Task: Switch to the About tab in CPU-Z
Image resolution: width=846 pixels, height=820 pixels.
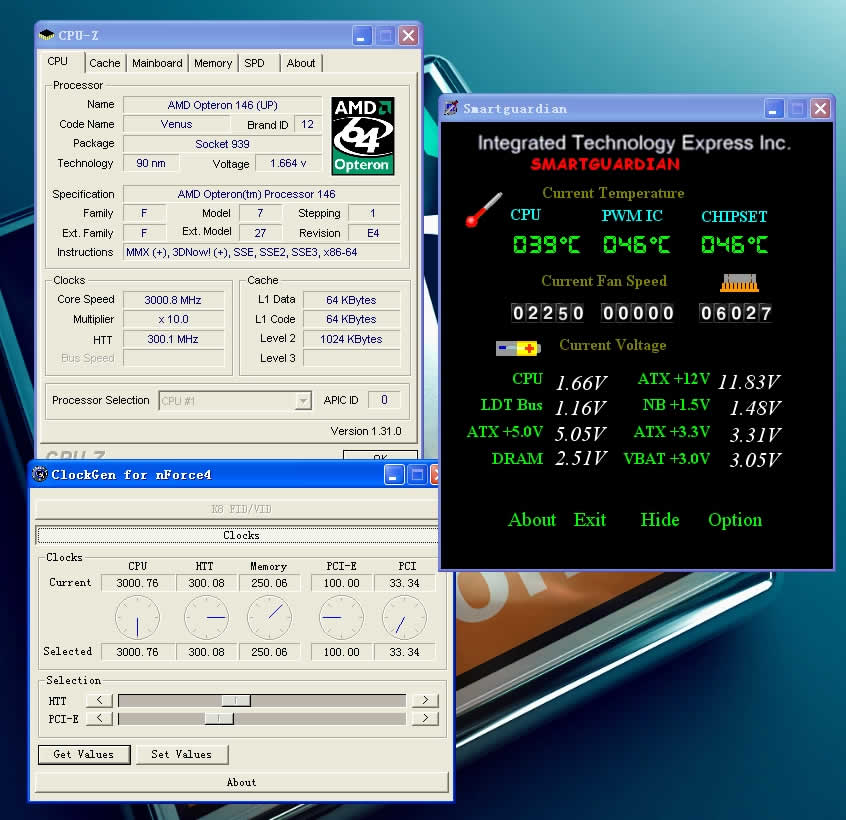Action: pos(301,63)
